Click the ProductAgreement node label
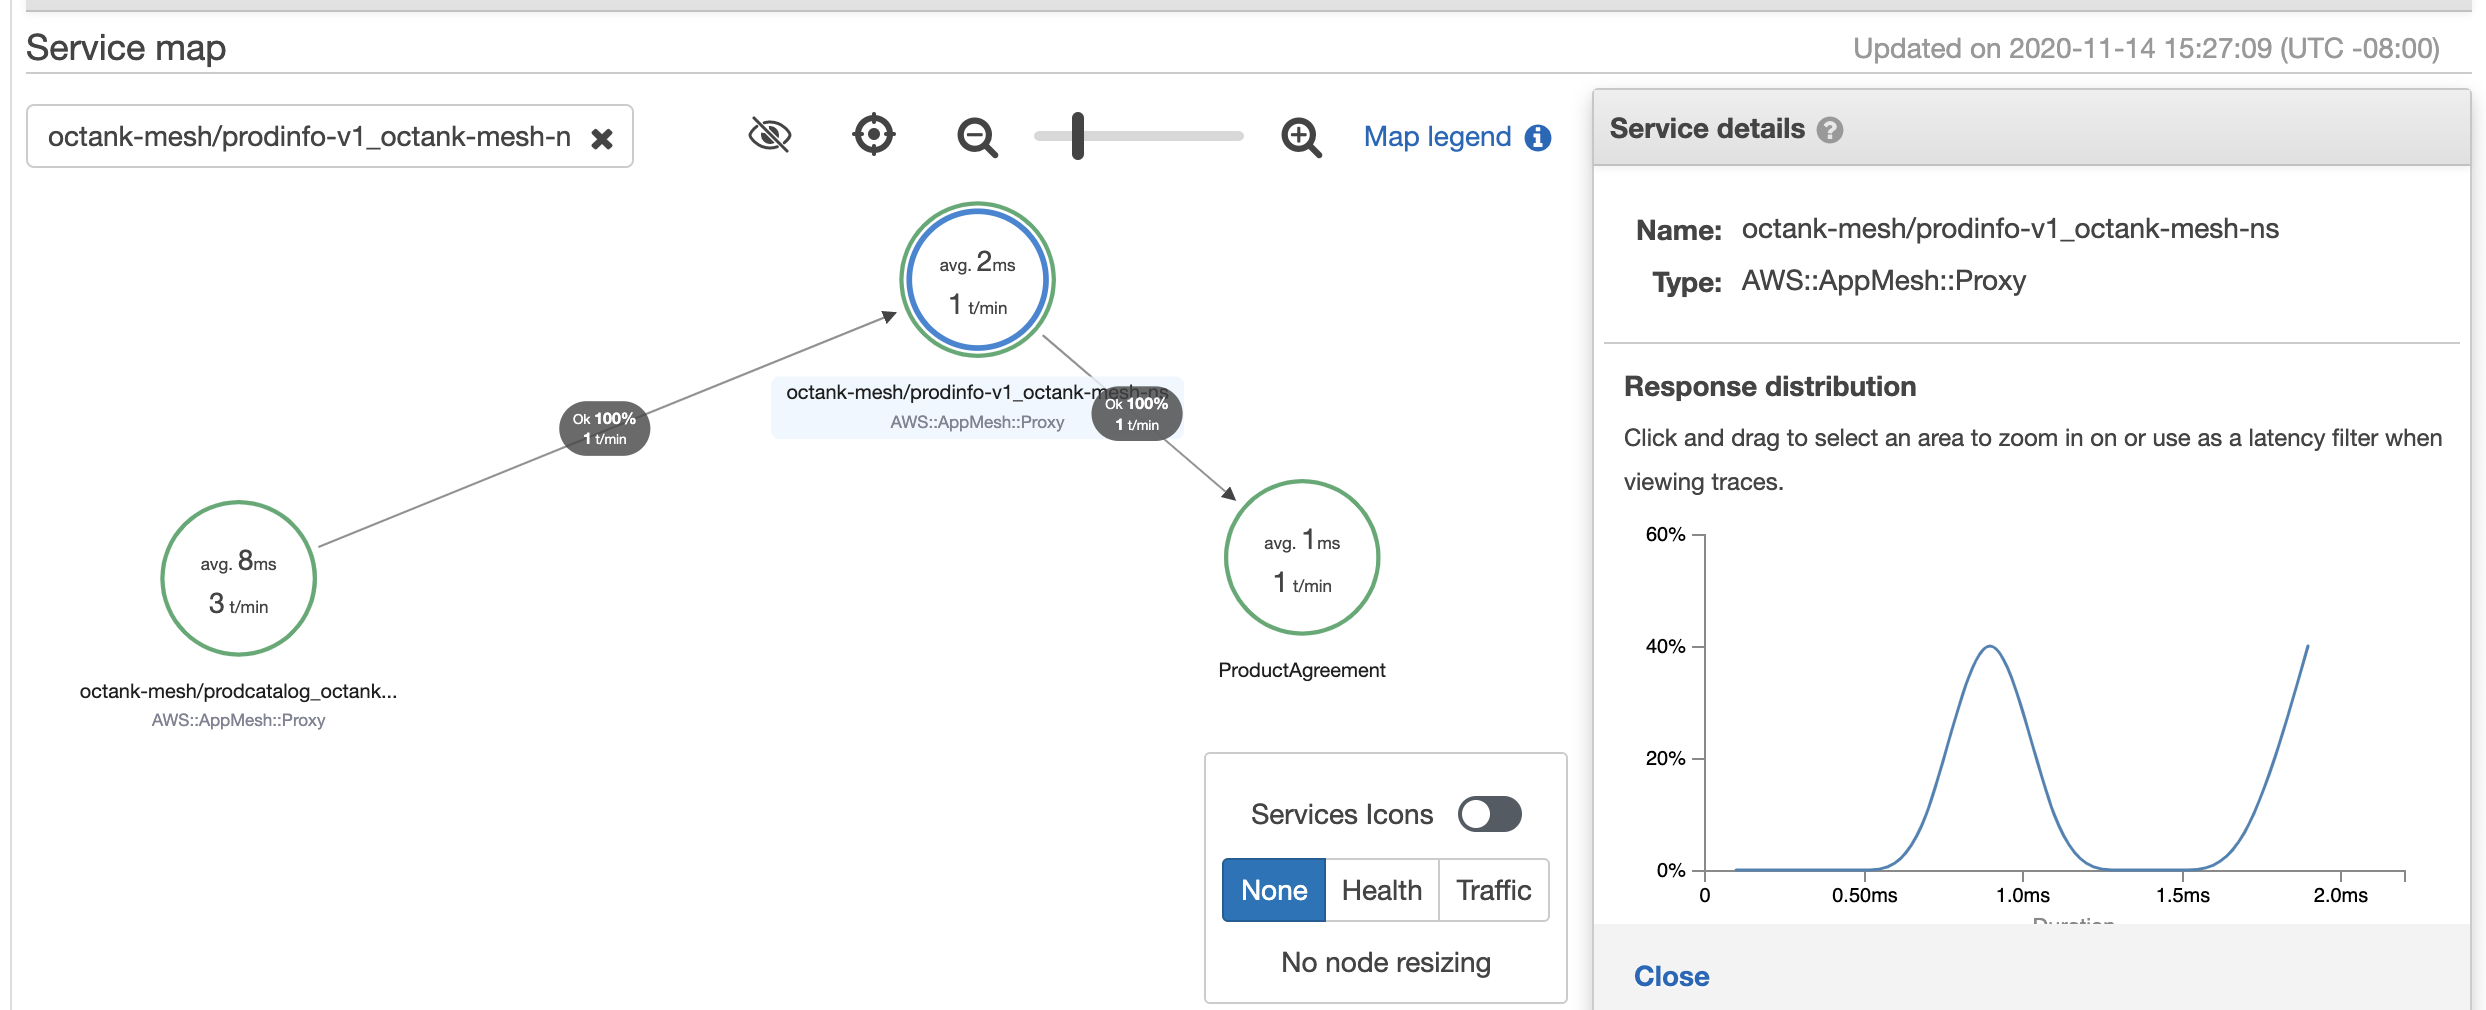Screen dimensions: 2486x1010 [x=1301, y=670]
